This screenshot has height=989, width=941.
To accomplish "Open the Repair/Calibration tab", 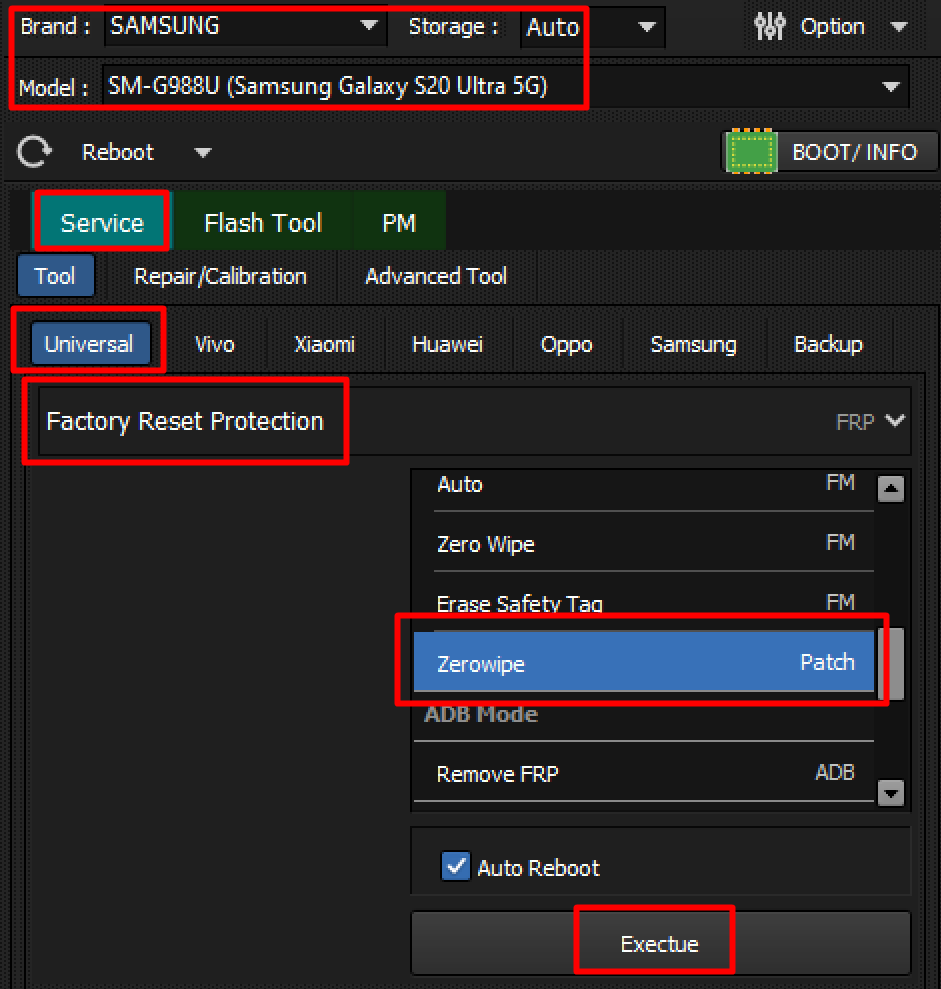I will (220, 276).
